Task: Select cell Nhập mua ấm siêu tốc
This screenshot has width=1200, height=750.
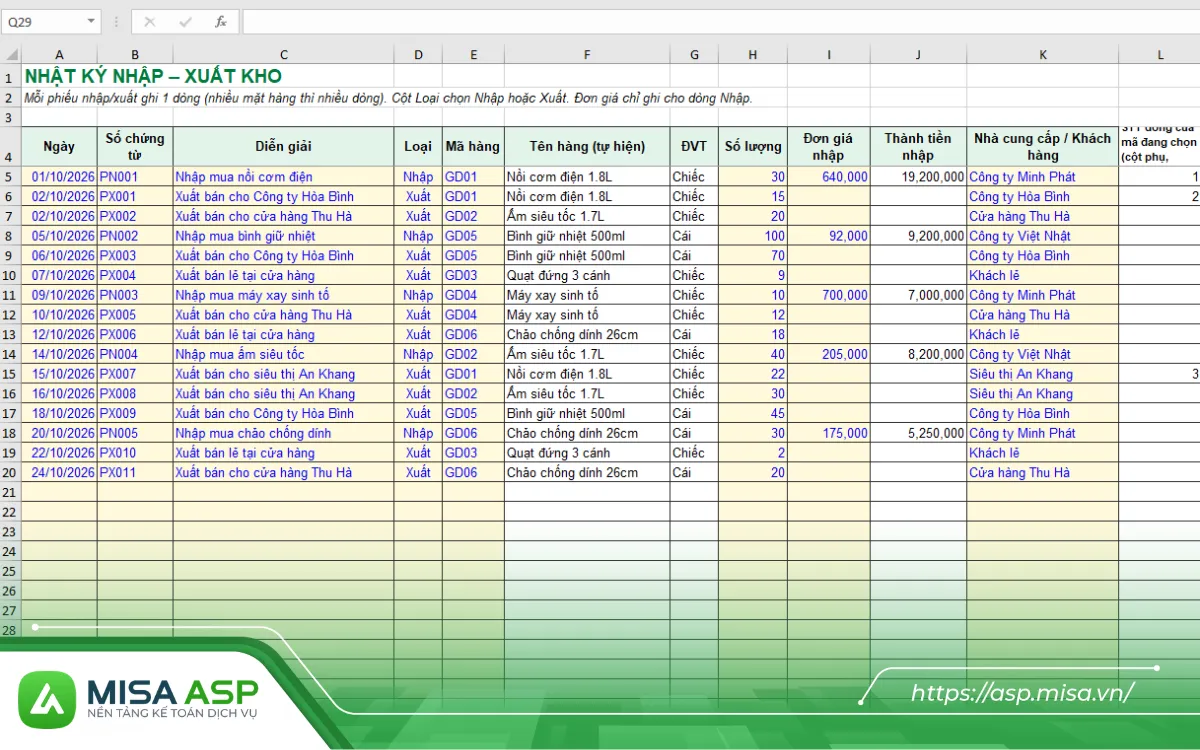Action: pyautogui.click(x=283, y=354)
